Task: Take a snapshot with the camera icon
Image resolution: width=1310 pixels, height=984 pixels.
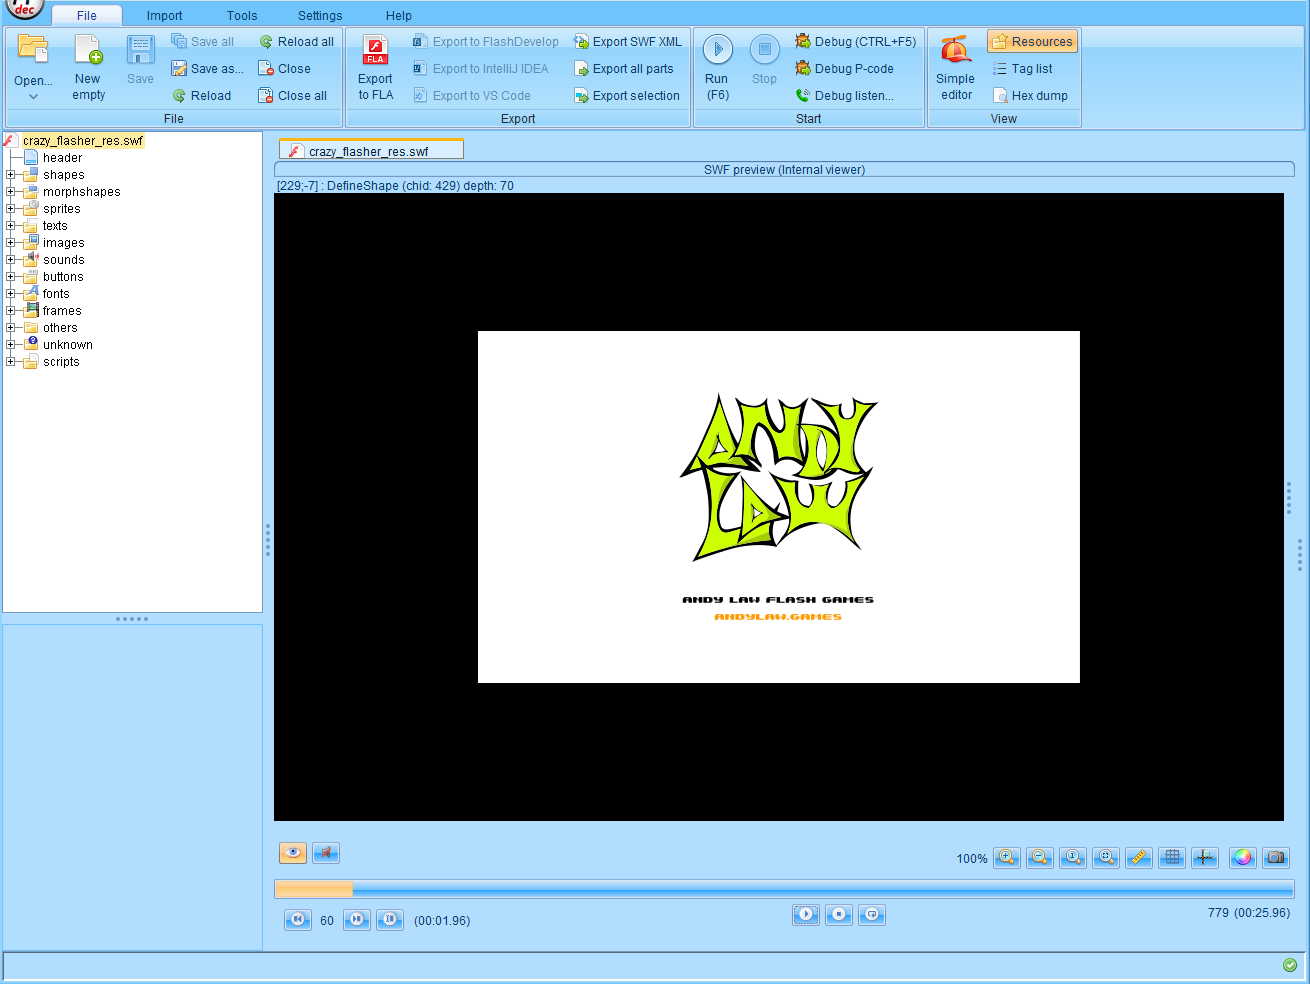Action: (x=1275, y=857)
